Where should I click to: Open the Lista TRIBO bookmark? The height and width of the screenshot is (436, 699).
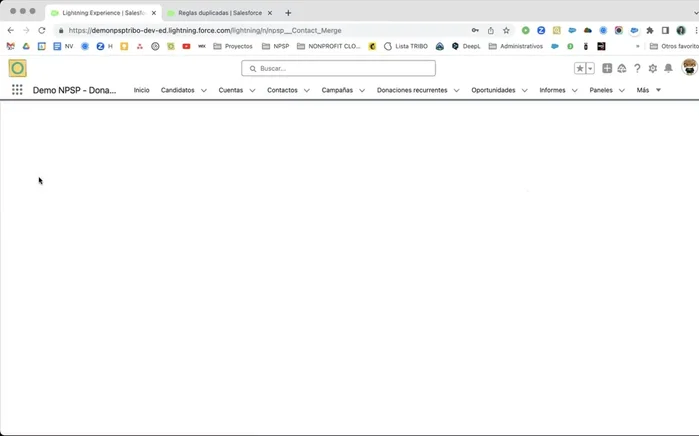point(406,46)
